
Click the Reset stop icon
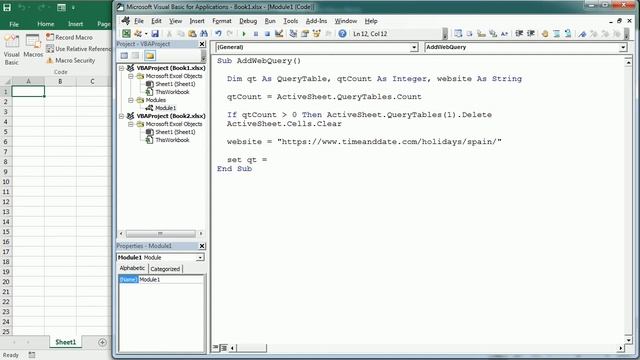point(267,34)
